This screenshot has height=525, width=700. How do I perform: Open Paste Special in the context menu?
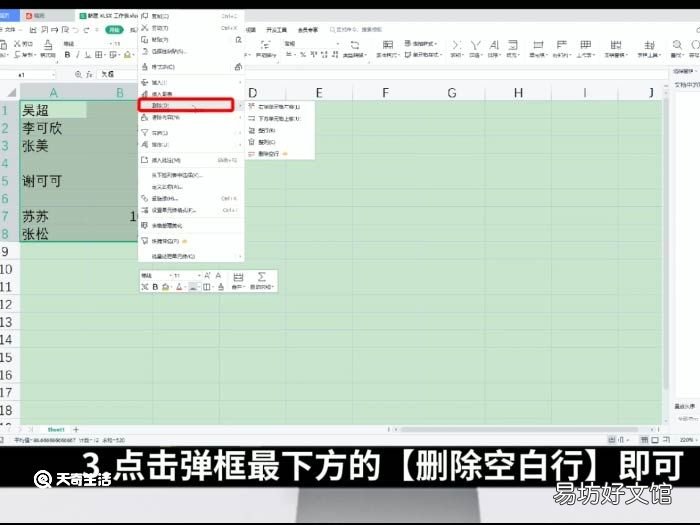(x=191, y=51)
